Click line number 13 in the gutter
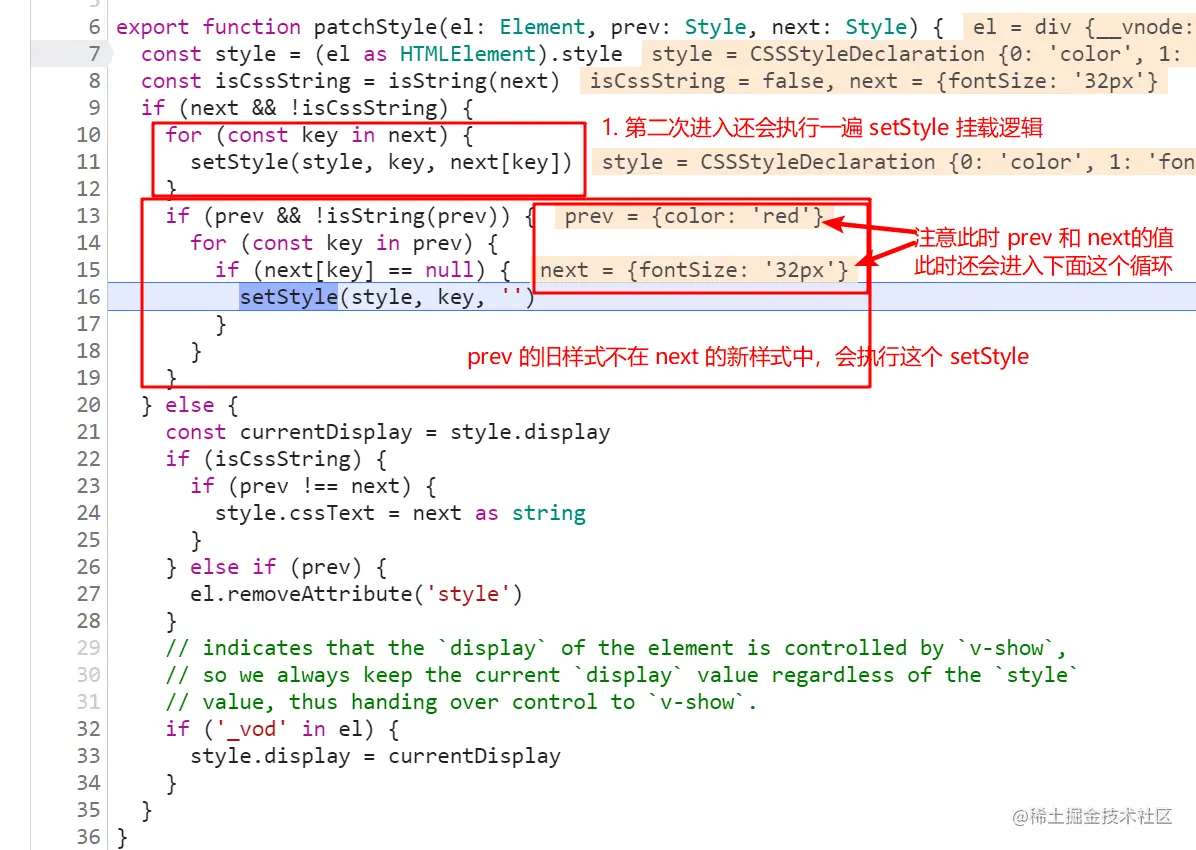The width and height of the screenshot is (1196, 850). click(x=88, y=216)
